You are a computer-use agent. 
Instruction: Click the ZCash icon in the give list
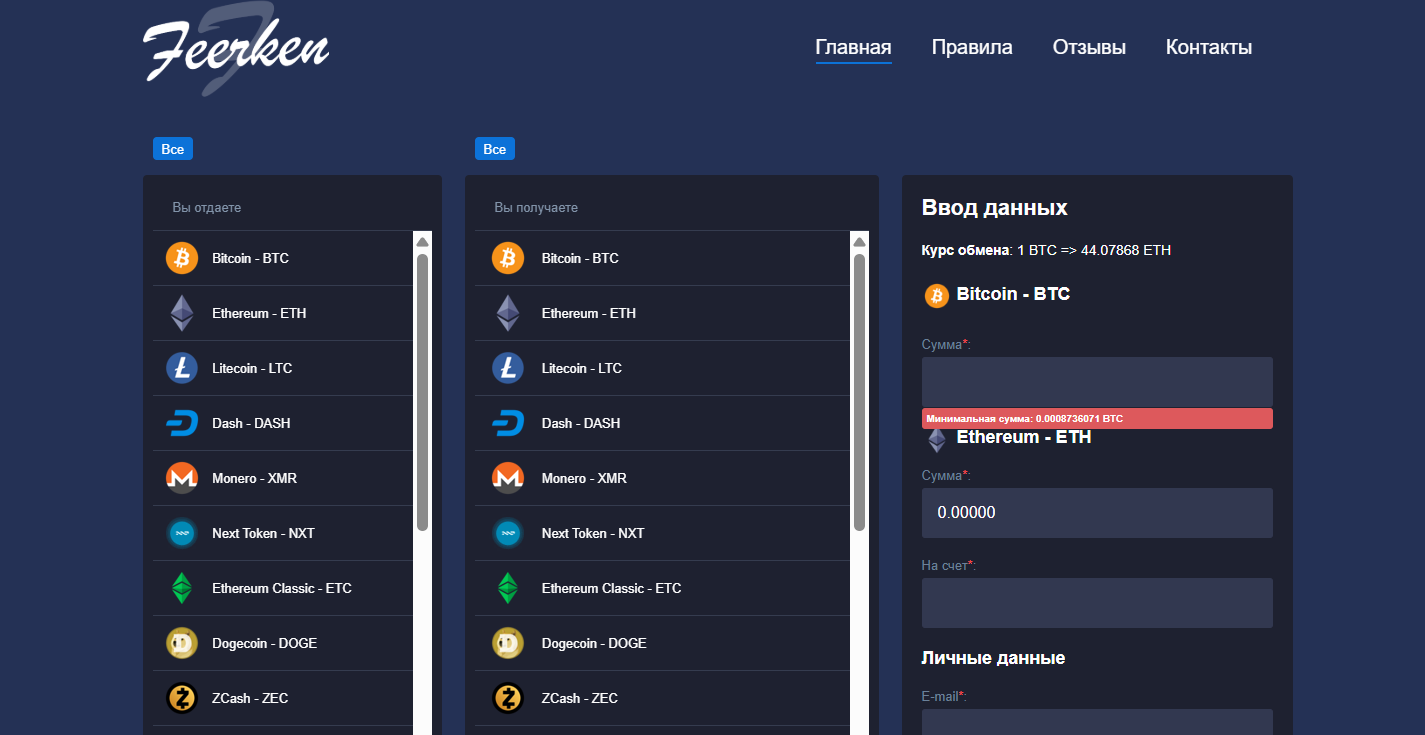coord(182,698)
